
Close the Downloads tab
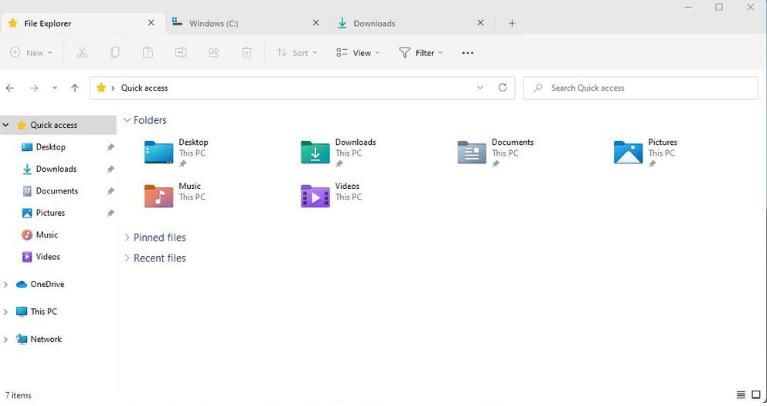click(480, 23)
